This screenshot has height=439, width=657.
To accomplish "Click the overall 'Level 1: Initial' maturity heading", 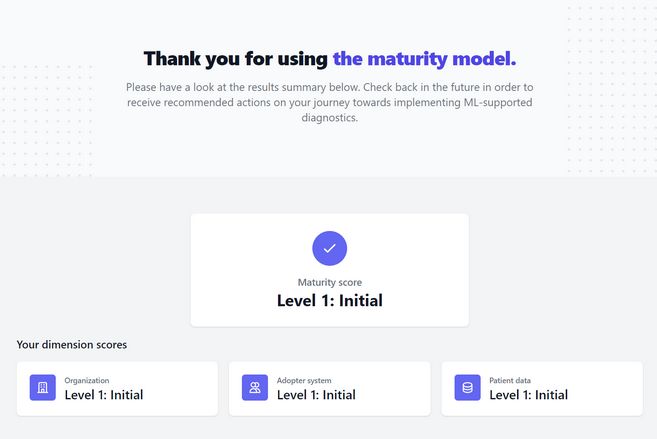I will (330, 301).
